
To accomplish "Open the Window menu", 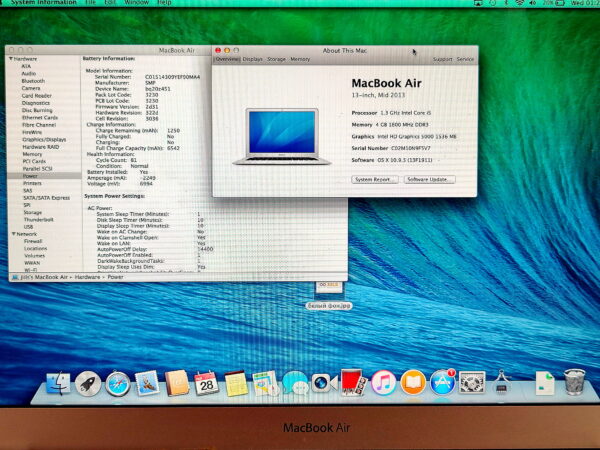I will (137, 2).
